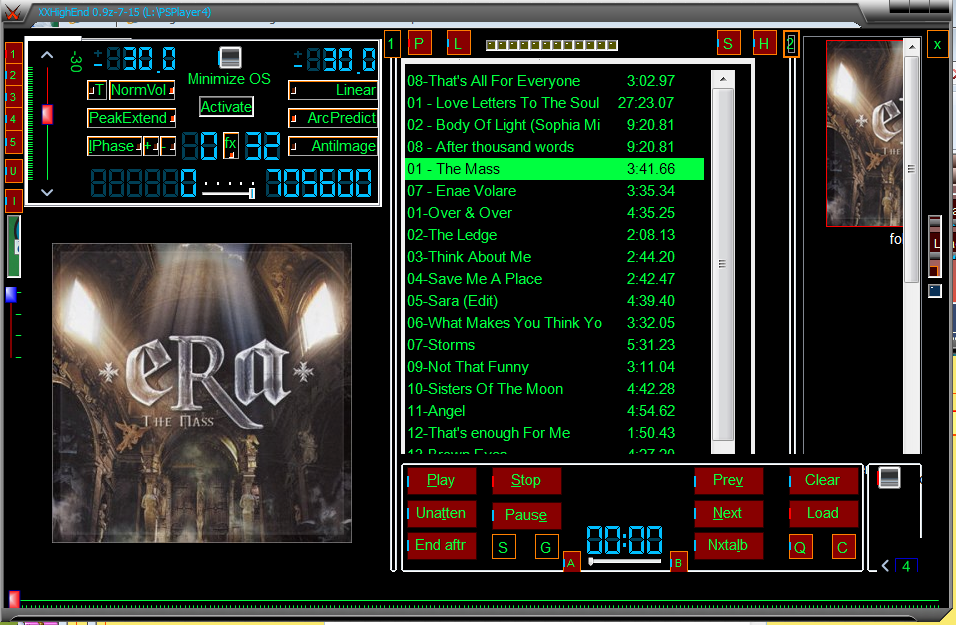Click the L button next to P
This screenshot has width=956, height=625.
coord(458,43)
